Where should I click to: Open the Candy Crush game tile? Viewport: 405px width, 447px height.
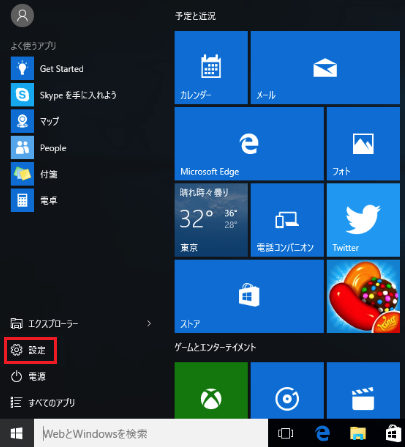click(x=363, y=296)
